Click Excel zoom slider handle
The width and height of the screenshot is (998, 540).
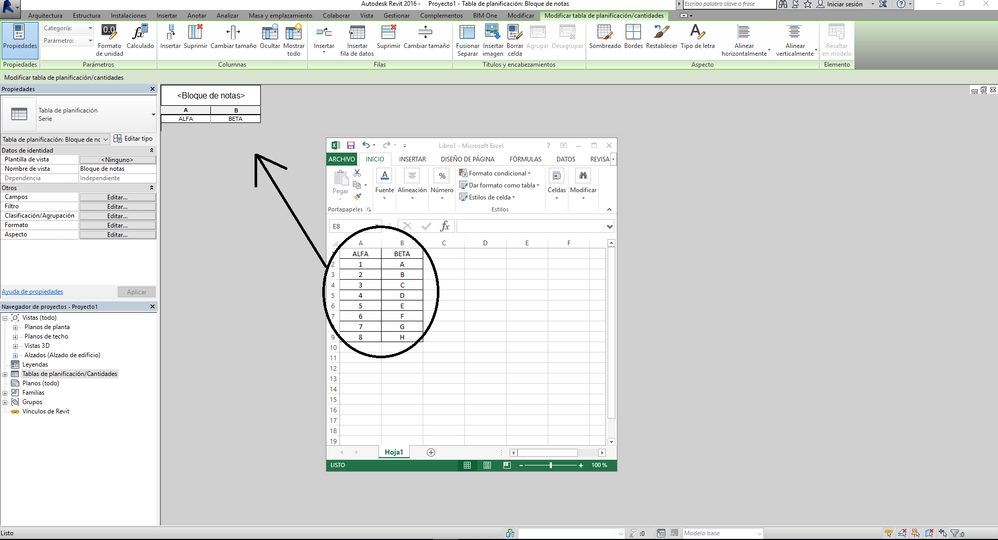point(551,465)
